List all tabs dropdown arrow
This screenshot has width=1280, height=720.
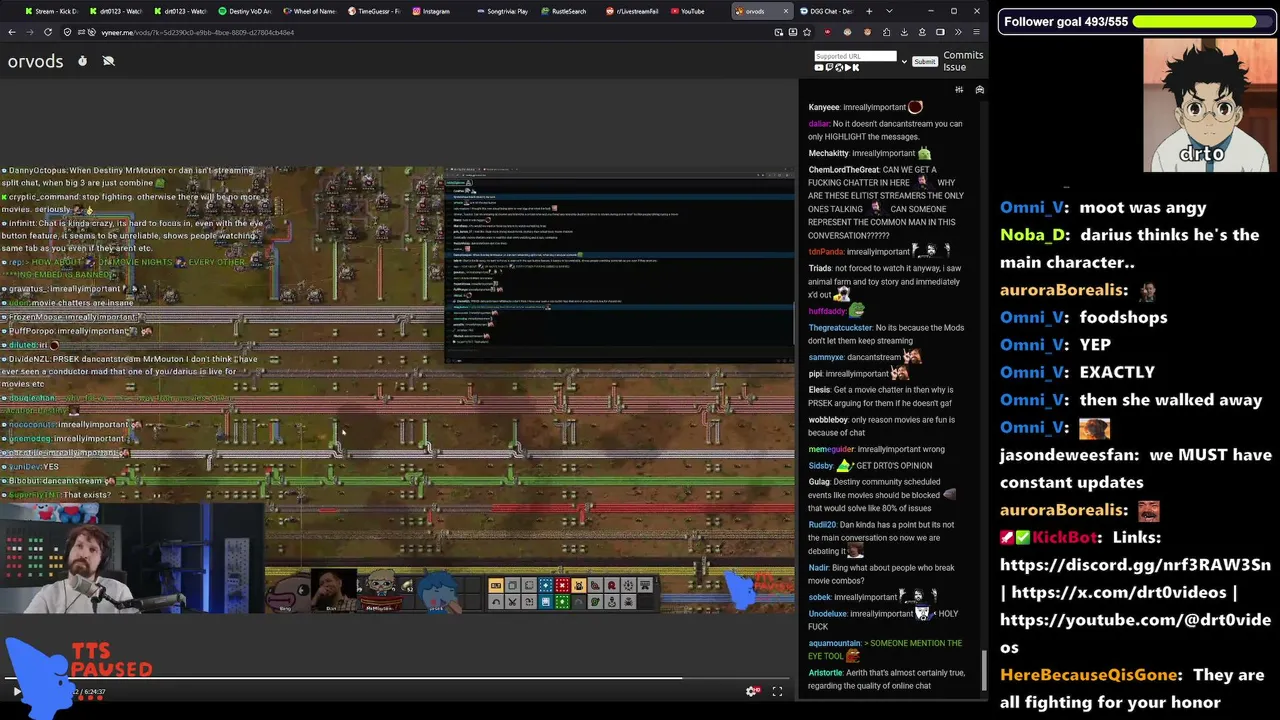889,11
